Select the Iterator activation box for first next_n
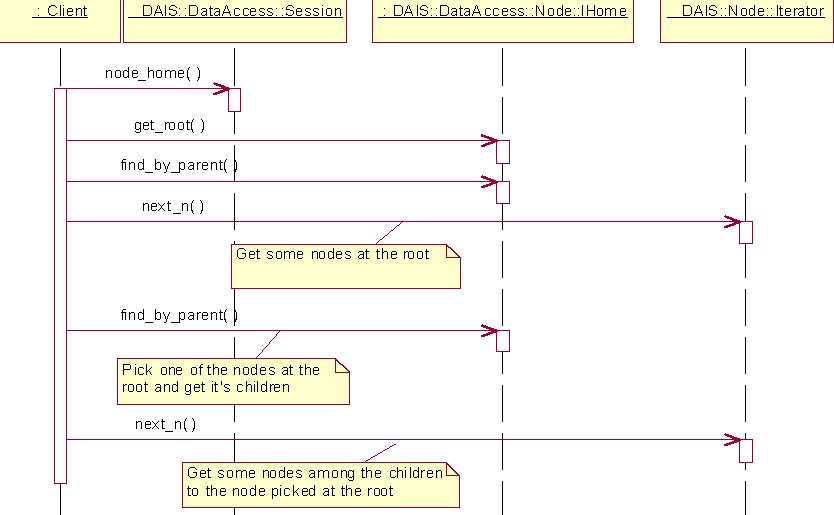The height and width of the screenshot is (515, 834). [746, 232]
